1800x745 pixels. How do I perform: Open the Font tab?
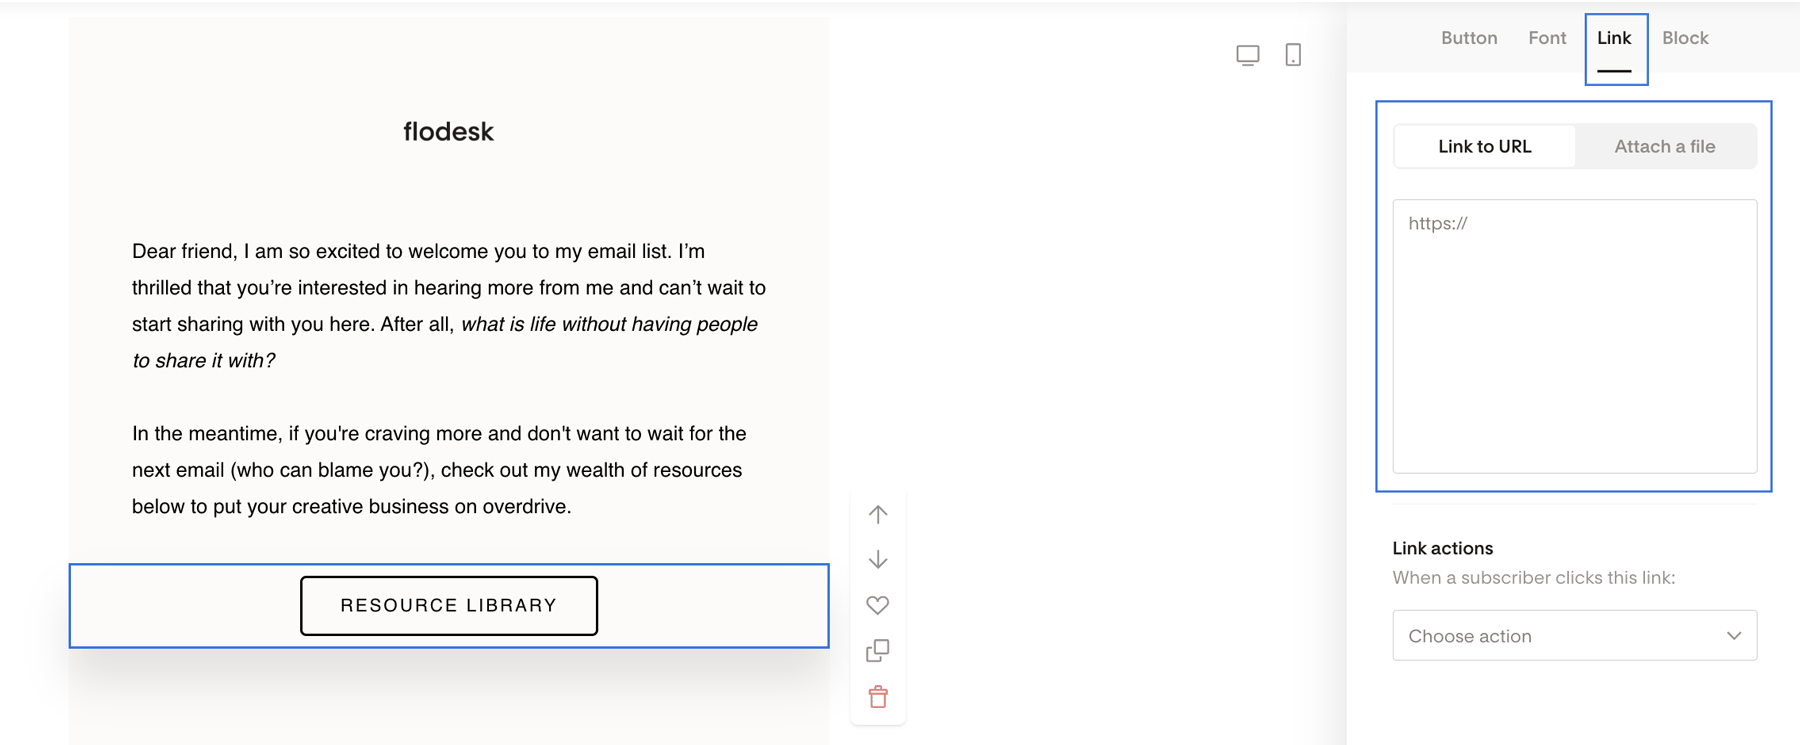pyautogui.click(x=1547, y=38)
